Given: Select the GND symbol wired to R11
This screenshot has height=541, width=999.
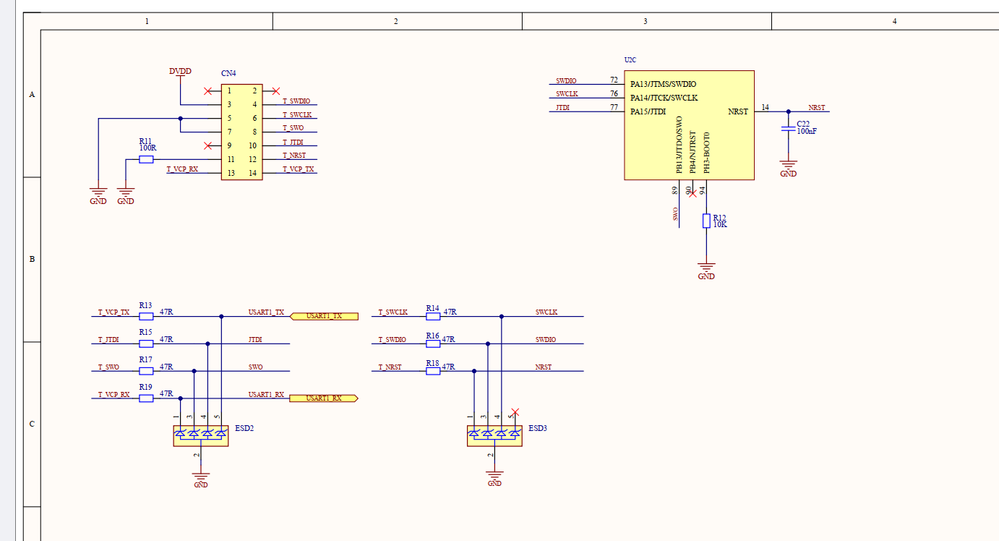Looking at the screenshot, I should (126, 196).
